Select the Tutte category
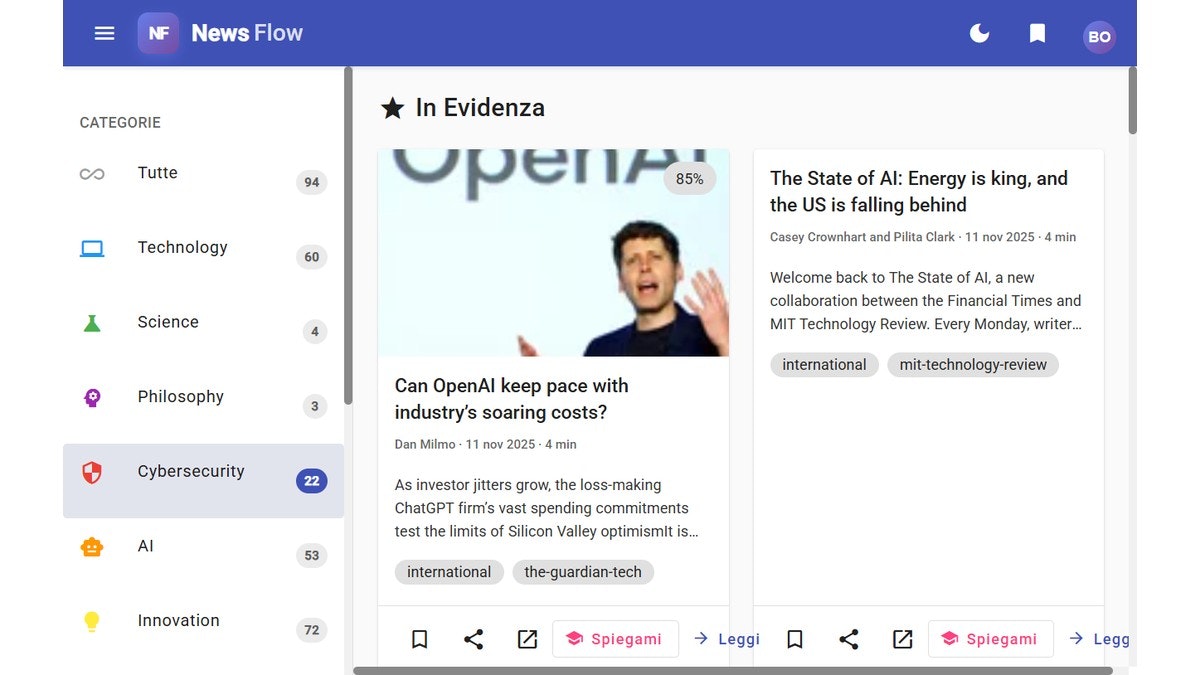1200x675 pixels. point(203,182)
